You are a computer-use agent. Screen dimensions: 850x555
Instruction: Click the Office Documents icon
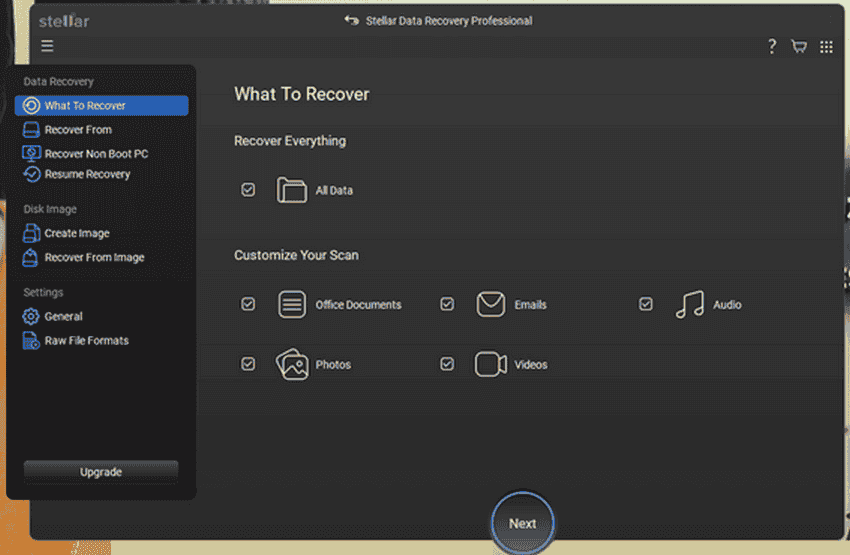(291, 305)
